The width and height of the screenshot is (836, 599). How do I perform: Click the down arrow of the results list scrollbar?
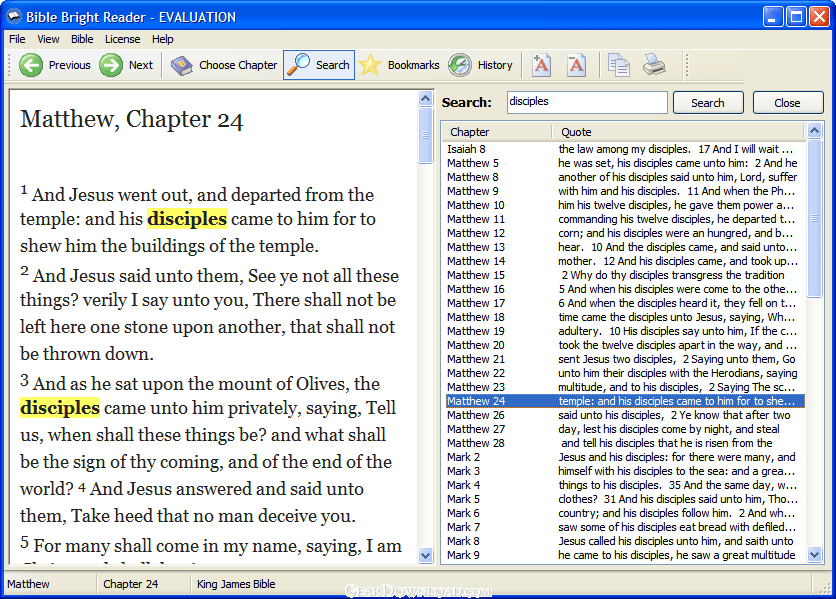814,554
